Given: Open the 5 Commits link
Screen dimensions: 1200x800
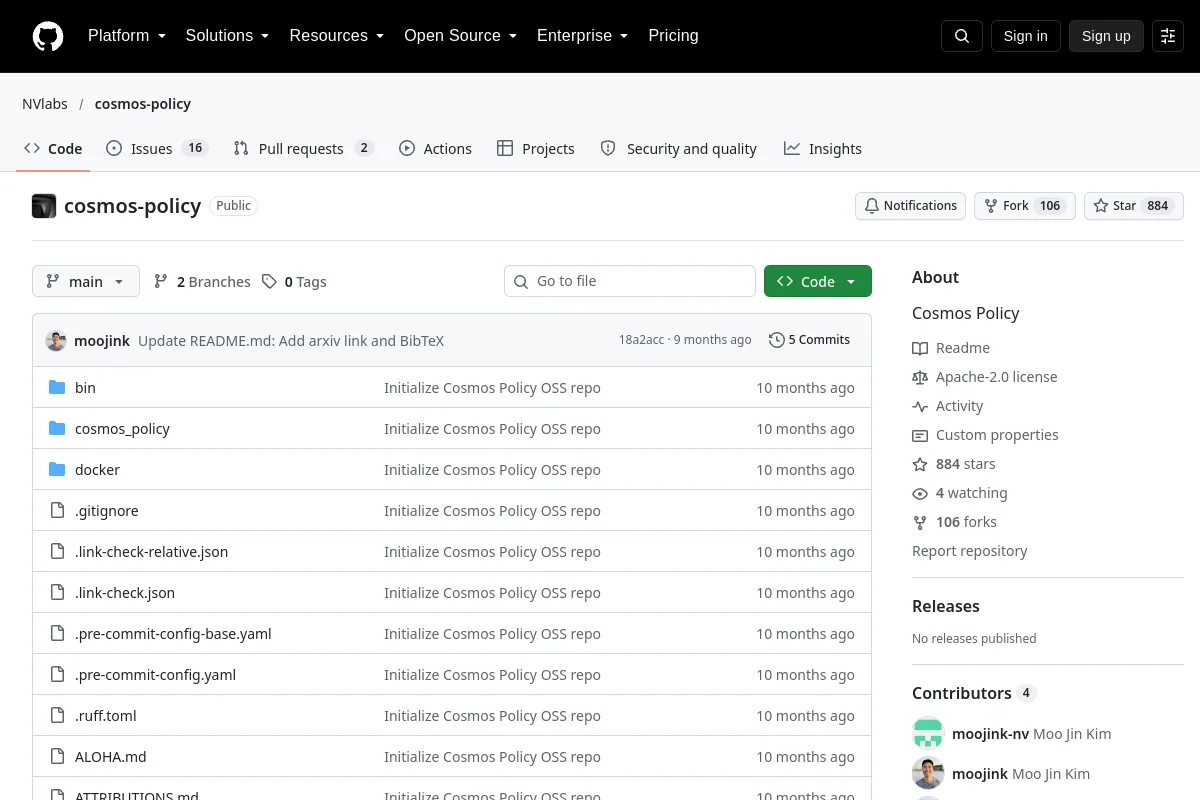Looking at the screenshot, I should 809,340.
